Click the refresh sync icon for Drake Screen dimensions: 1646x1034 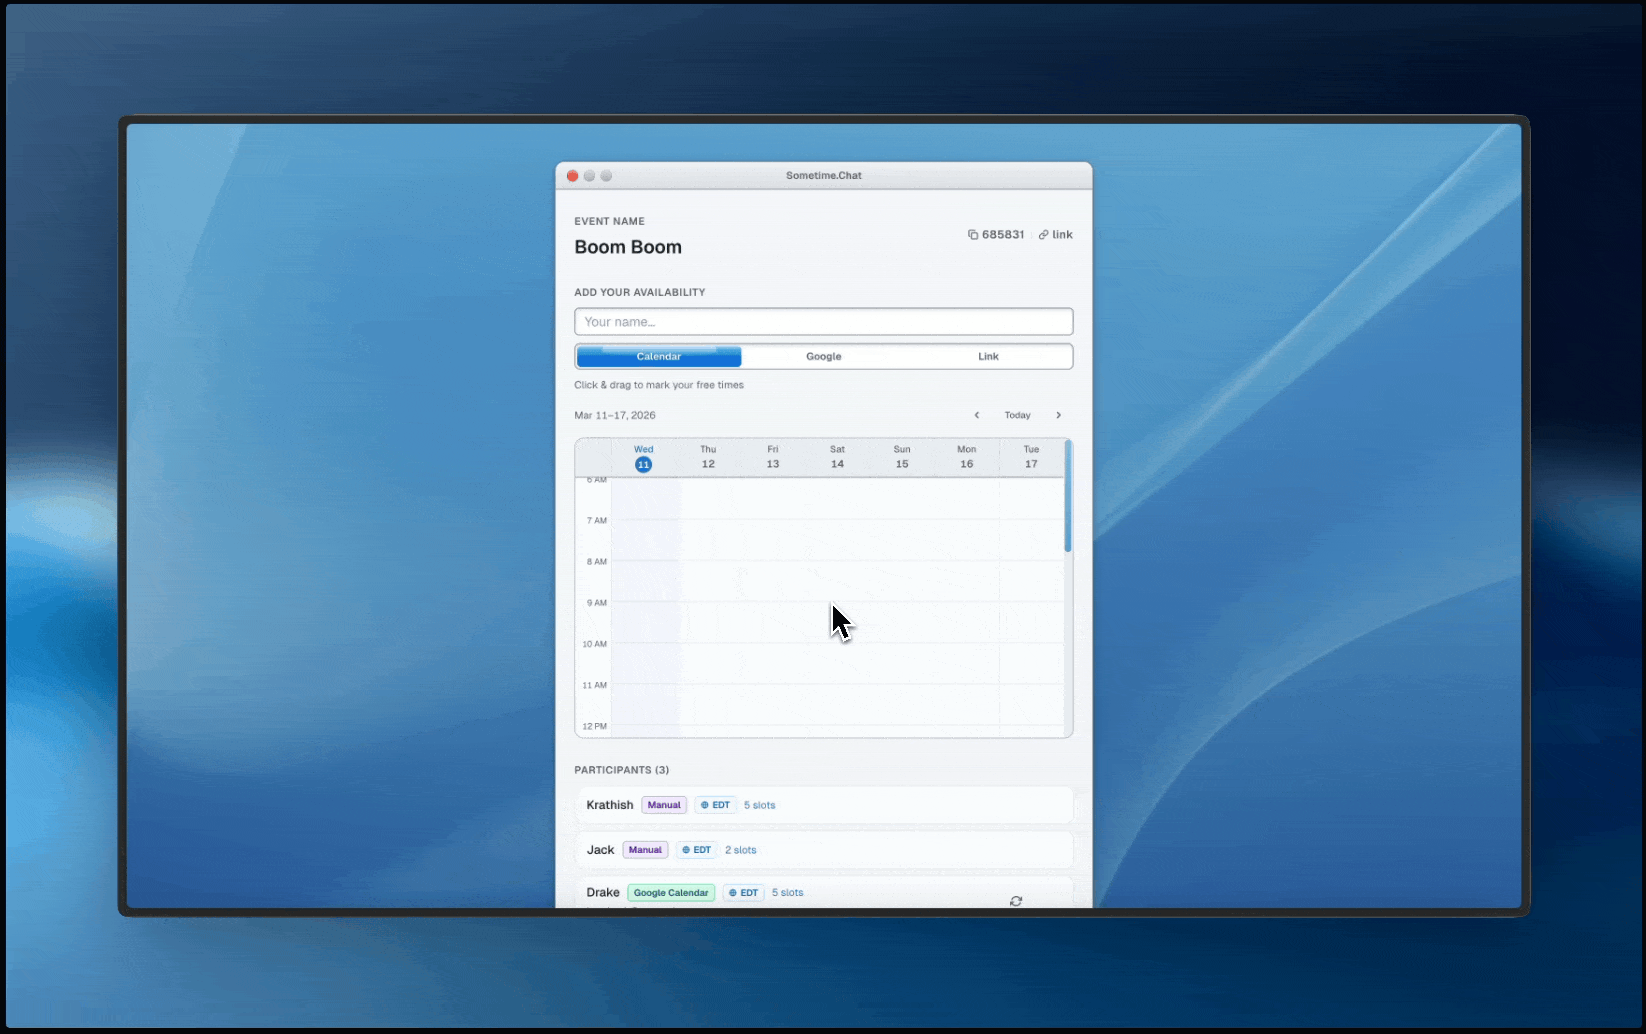tap(1016, 901)
